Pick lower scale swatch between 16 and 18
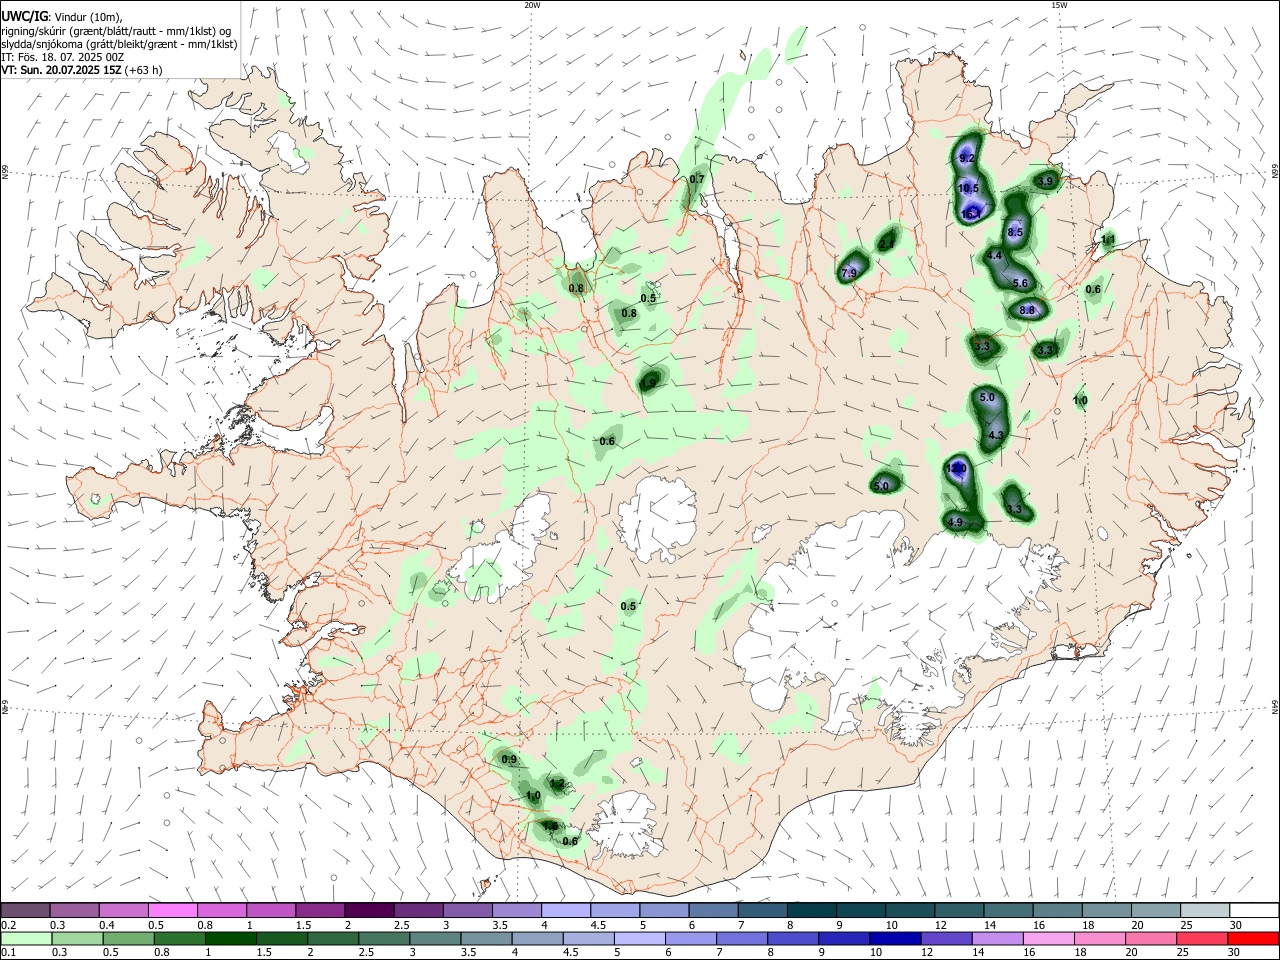1280x960 pixels. (x=1047, y=938)
